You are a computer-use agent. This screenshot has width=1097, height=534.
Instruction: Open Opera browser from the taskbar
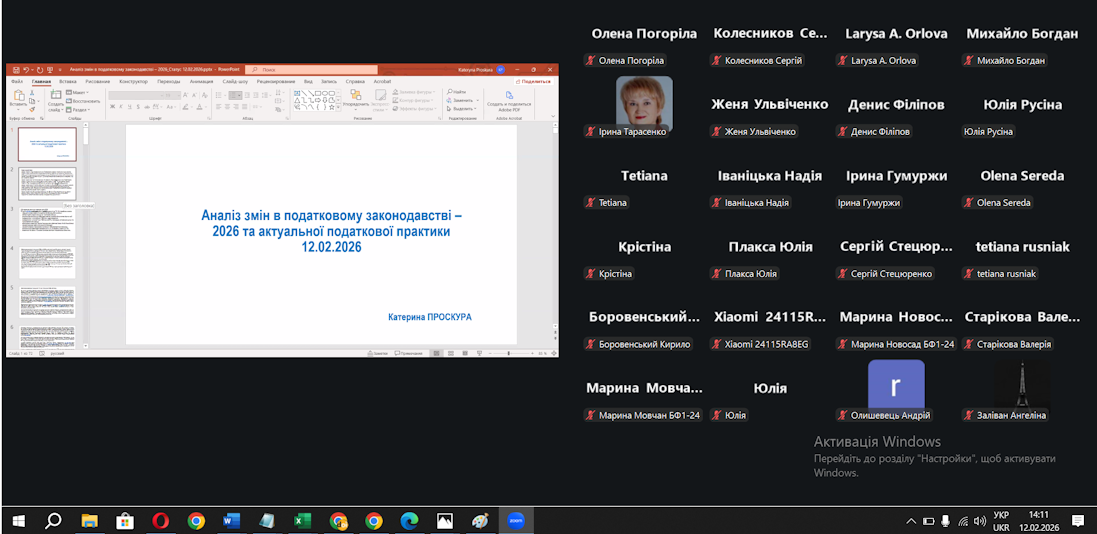[160, 520]
